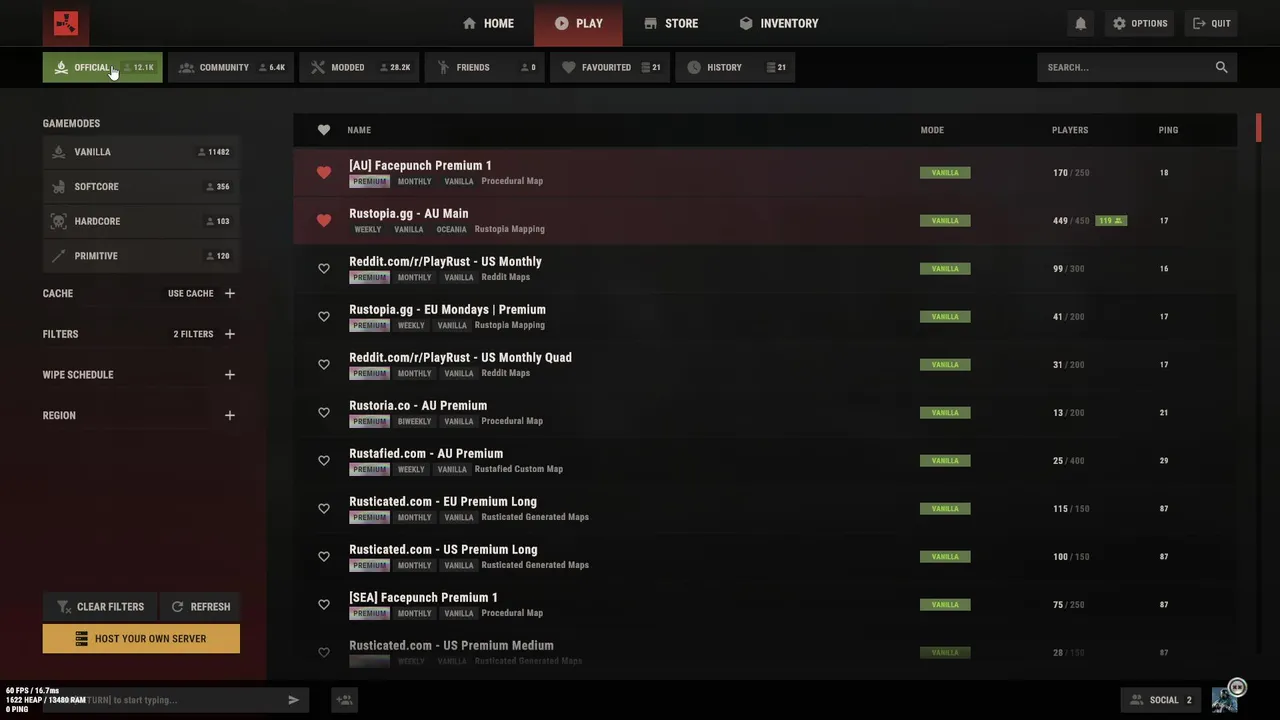Open the notifications bell
The height and width of the screenshot is (720, 1280).
coord(1080,23)
